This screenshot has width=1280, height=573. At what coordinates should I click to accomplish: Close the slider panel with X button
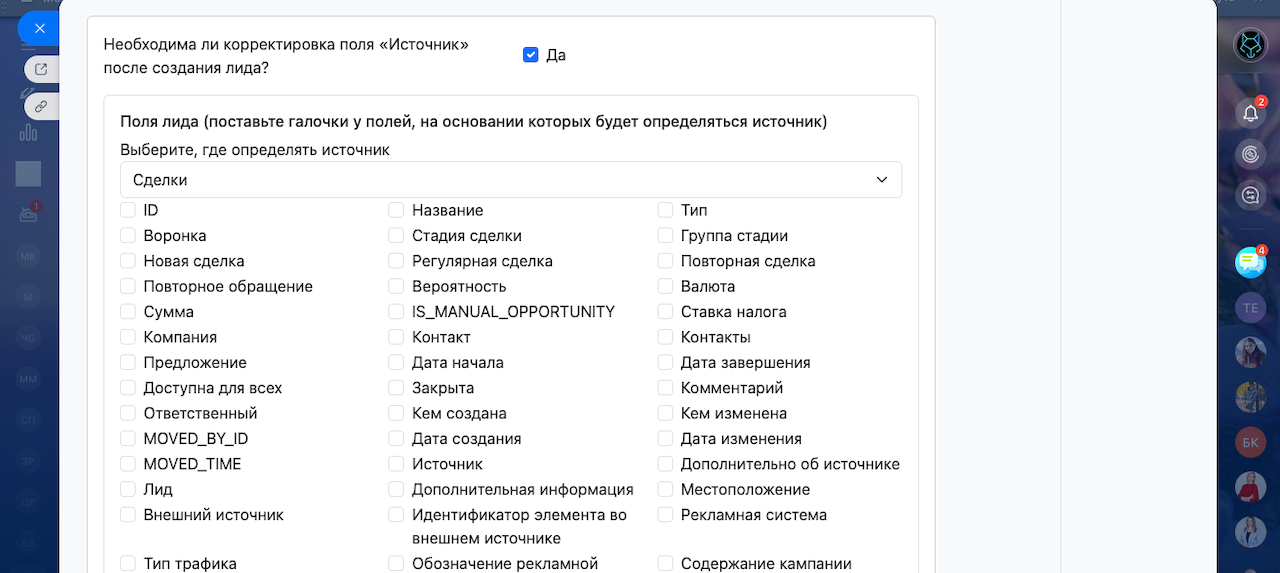[39, 28]
